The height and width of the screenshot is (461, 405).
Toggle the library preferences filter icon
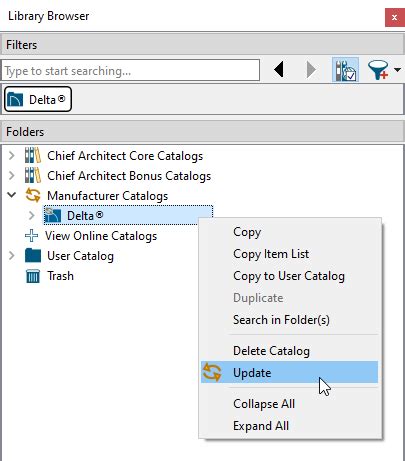point(345,70)
